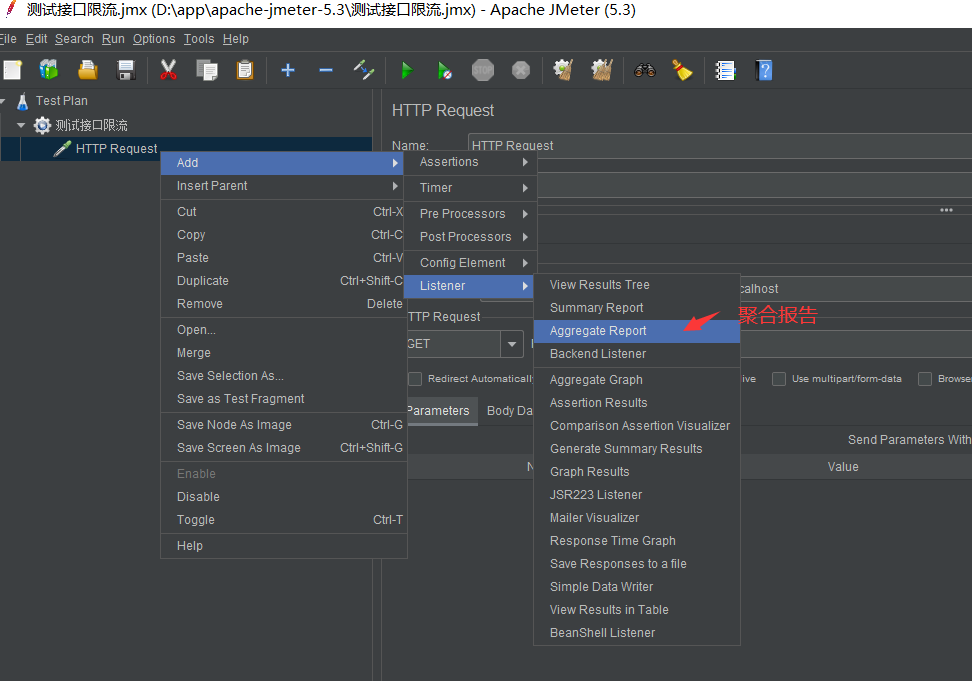
Task: Click the Cut scissors icon
Action: pos(168,70)
